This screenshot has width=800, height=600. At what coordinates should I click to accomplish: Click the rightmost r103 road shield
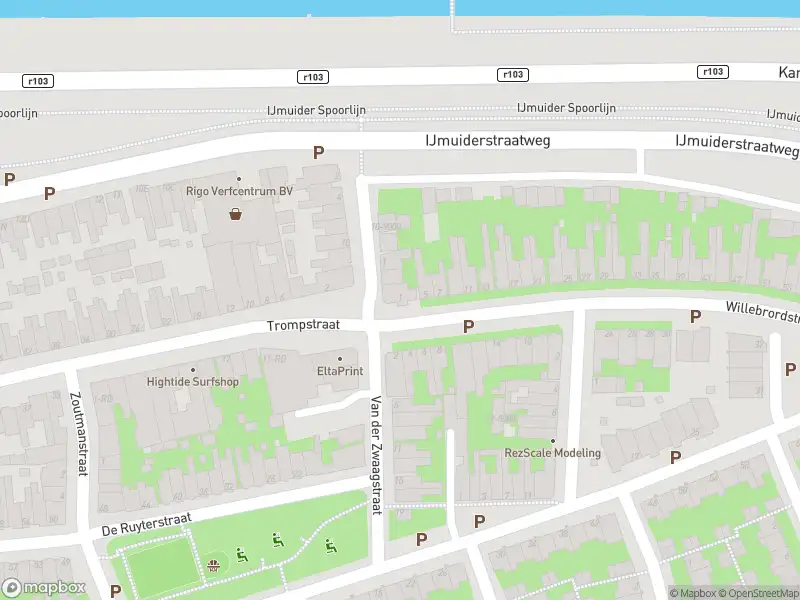coord(713,71)
